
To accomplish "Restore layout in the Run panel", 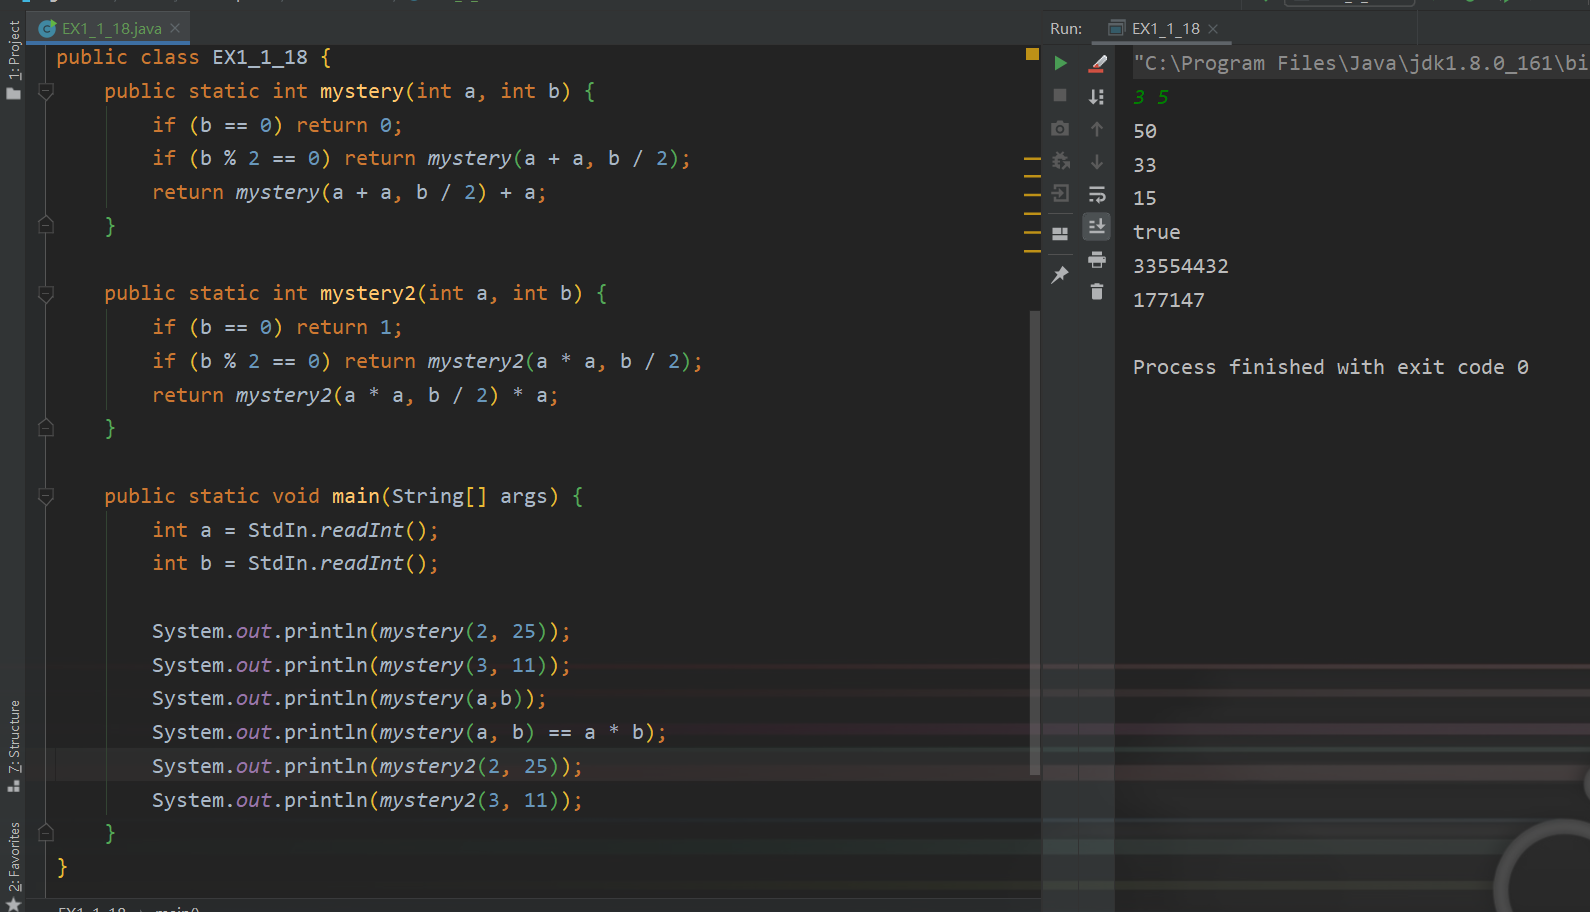I will pyautogui.click(x=1060, y=234).
